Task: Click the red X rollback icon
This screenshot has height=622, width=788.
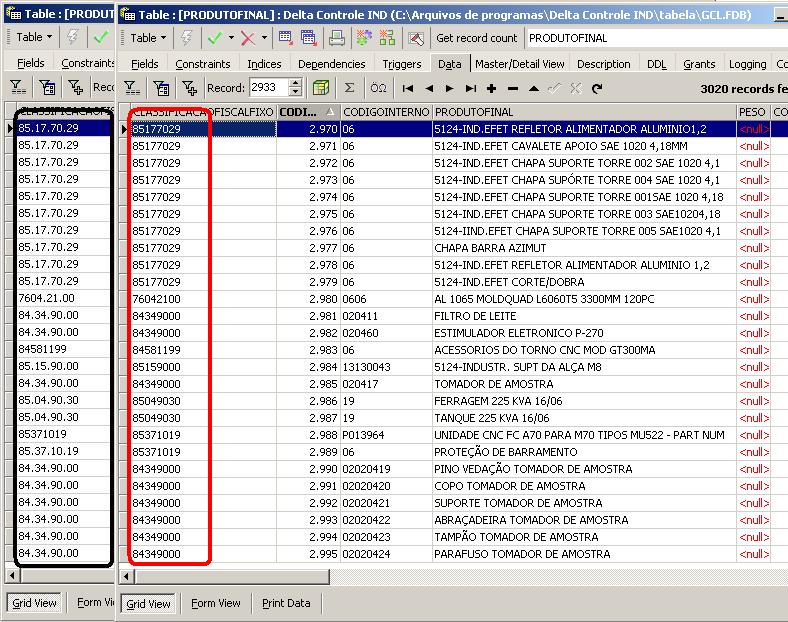Action: [247, 38]
